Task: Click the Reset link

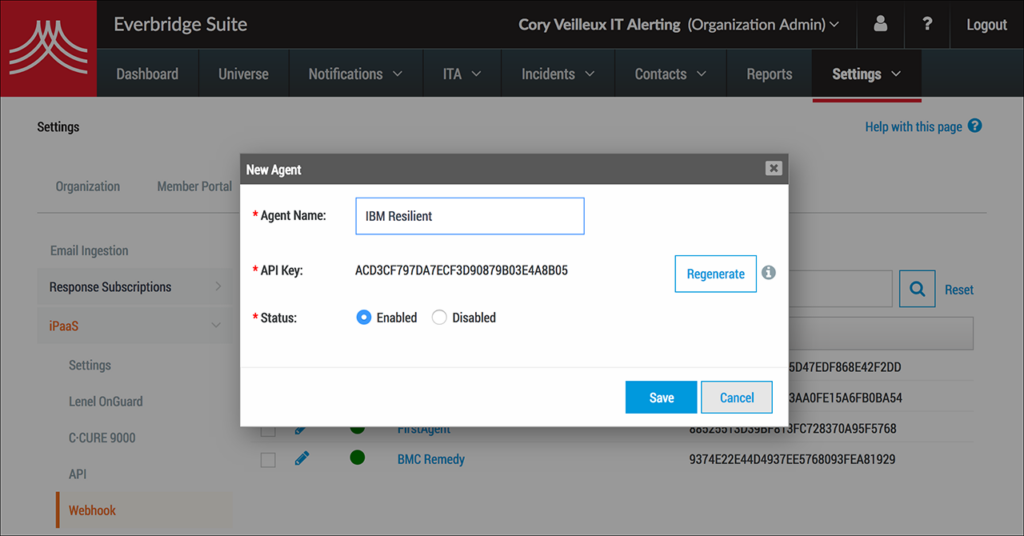Action: tap(959, 290)
